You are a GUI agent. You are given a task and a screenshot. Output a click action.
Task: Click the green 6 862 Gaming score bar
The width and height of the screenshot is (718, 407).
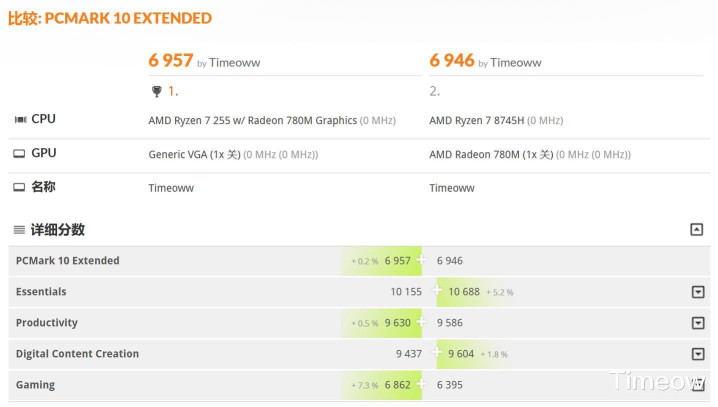(383, 385)
